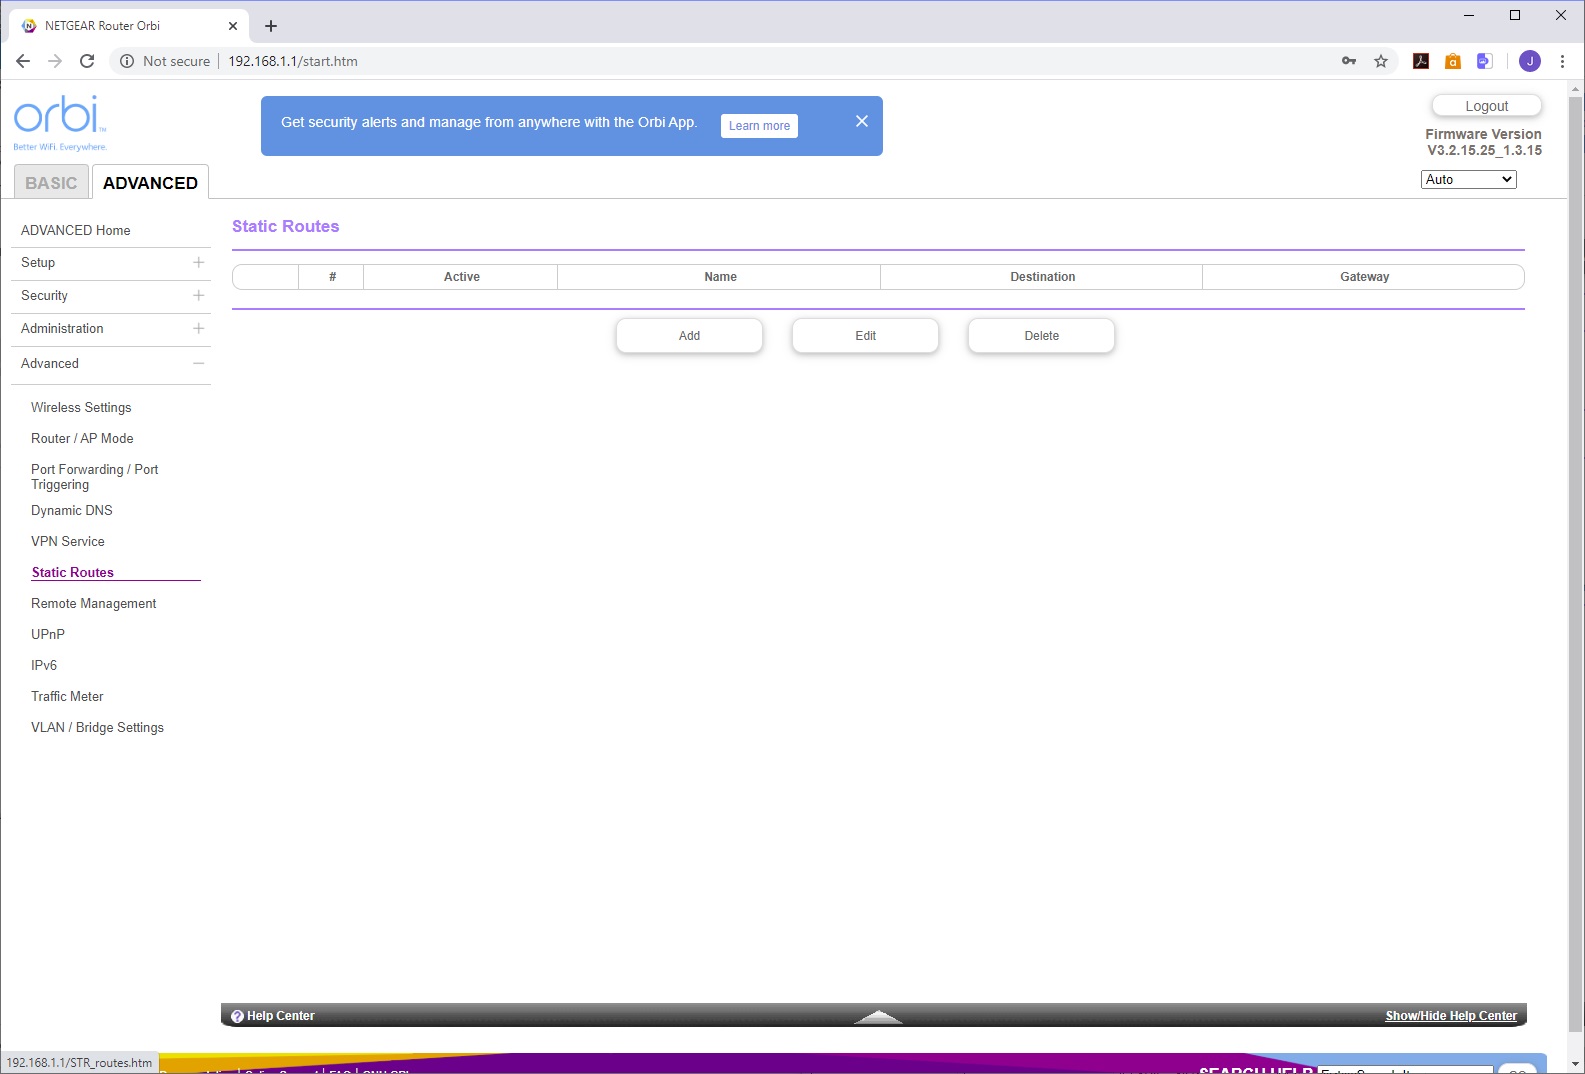This screenshot has width=1585, height=1074.
Task: Click the Edit button
Action: (x=865, y=336)
